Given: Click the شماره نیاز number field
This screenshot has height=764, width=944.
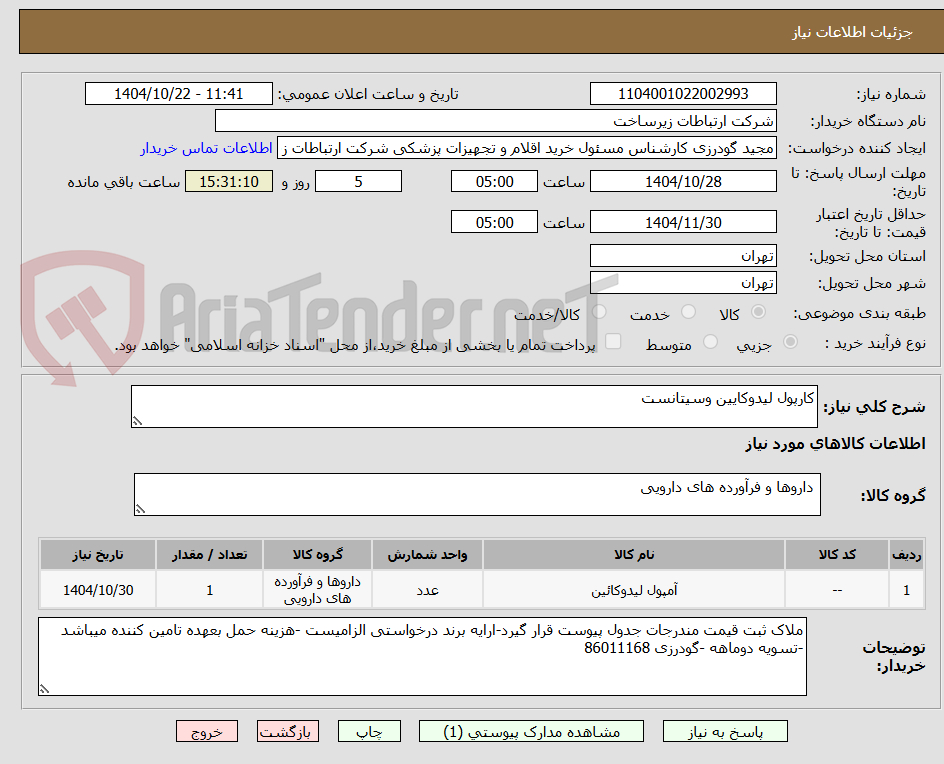Looking at the screenshot, I should 683,94.
